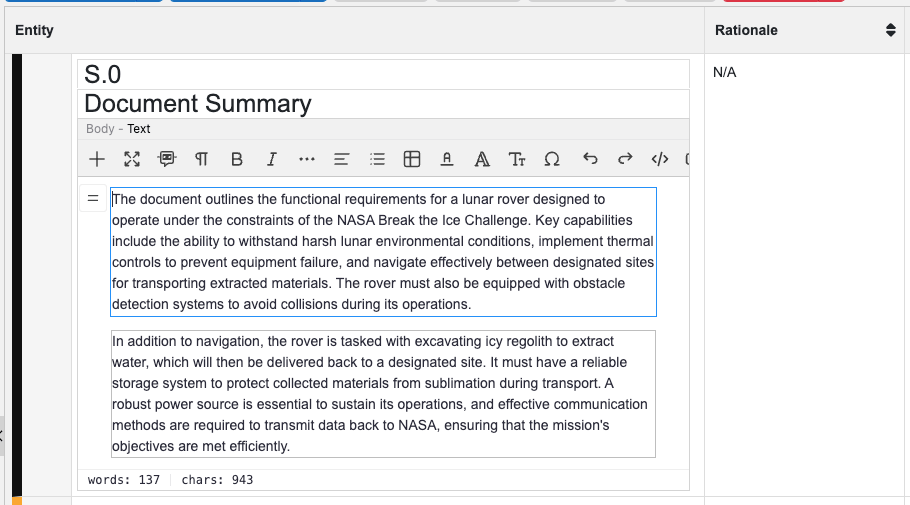Click the Body - Text label
Screen dimensions: 910x505
click(118, 129)
